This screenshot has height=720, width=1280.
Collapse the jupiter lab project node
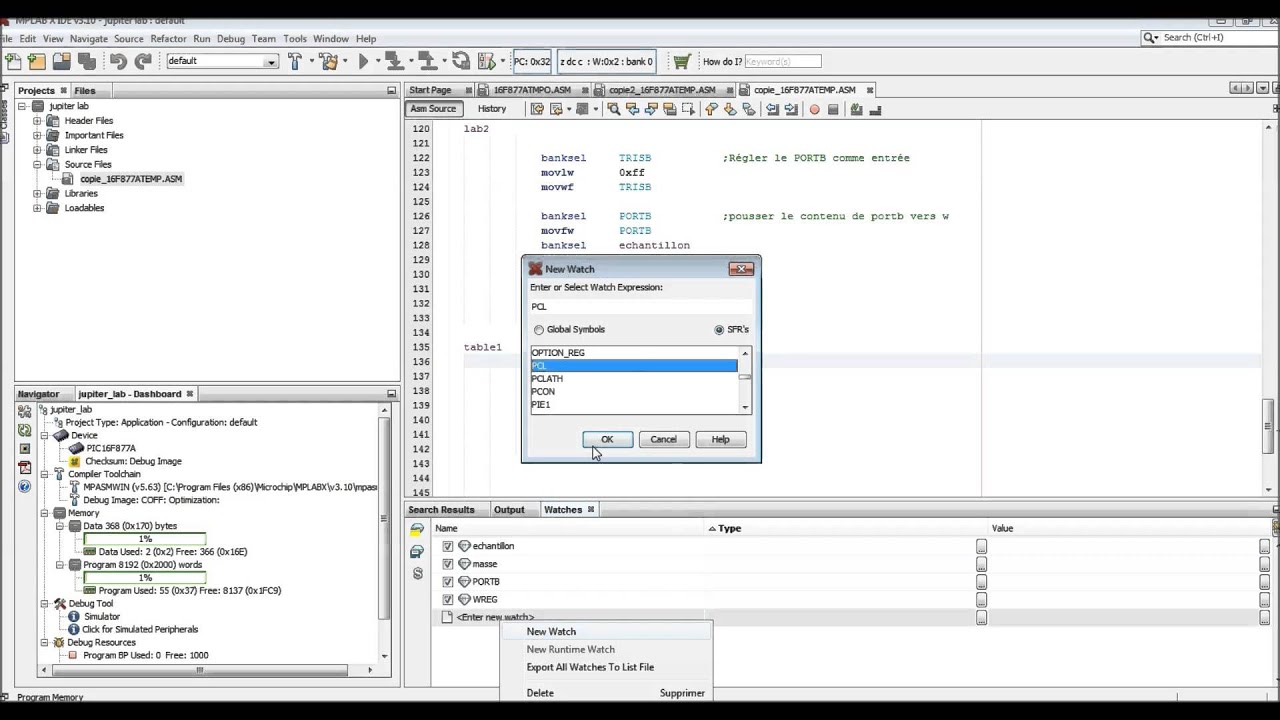point(23,106)
